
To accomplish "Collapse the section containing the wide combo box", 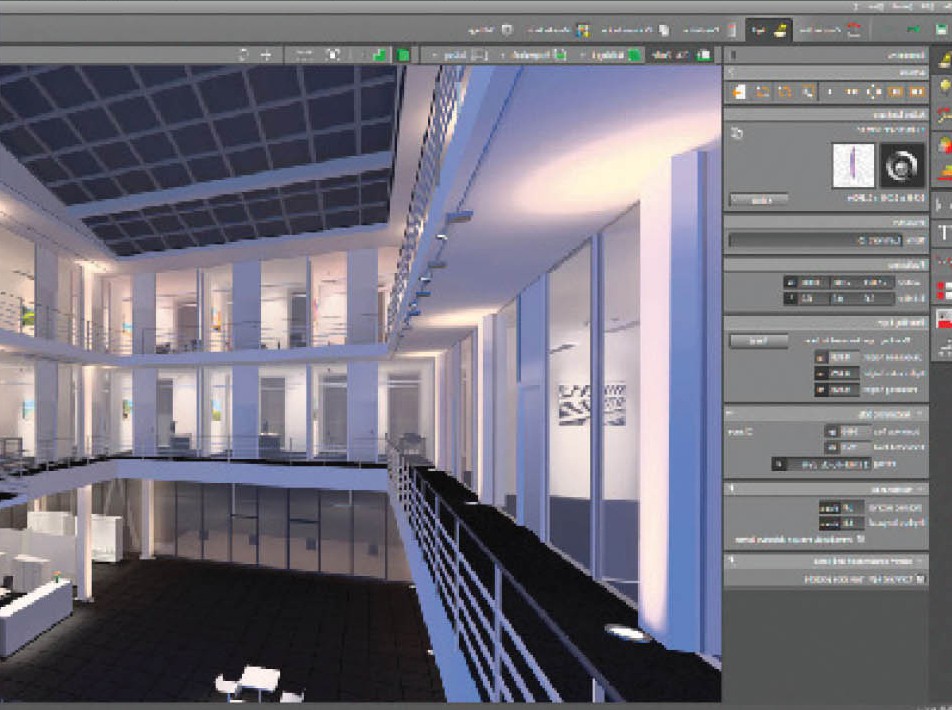I will point(730,412).
